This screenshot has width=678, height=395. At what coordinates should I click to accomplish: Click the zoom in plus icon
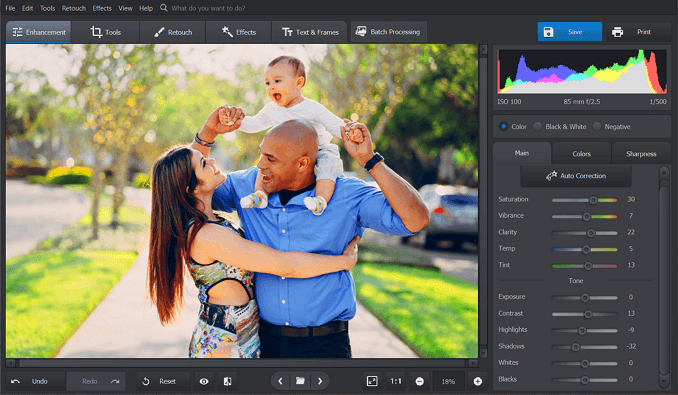(x=477, y=381)
